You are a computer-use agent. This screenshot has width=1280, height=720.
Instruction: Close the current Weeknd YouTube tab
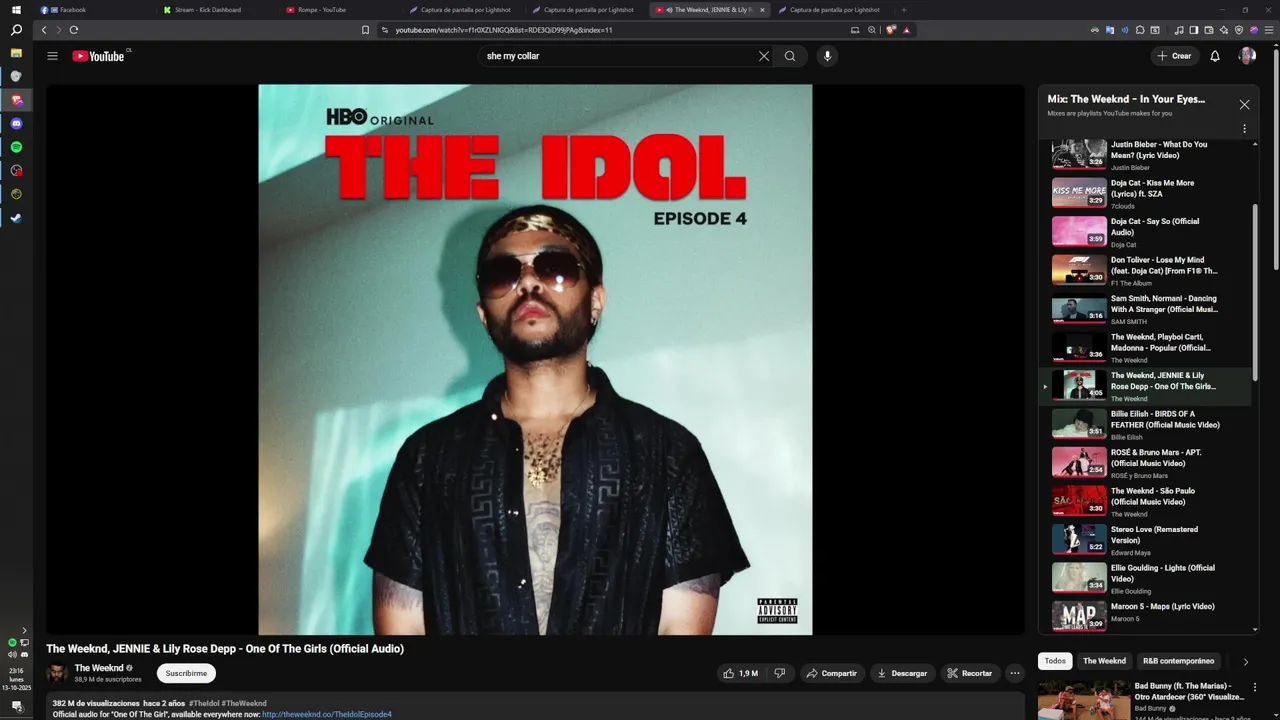762,10
